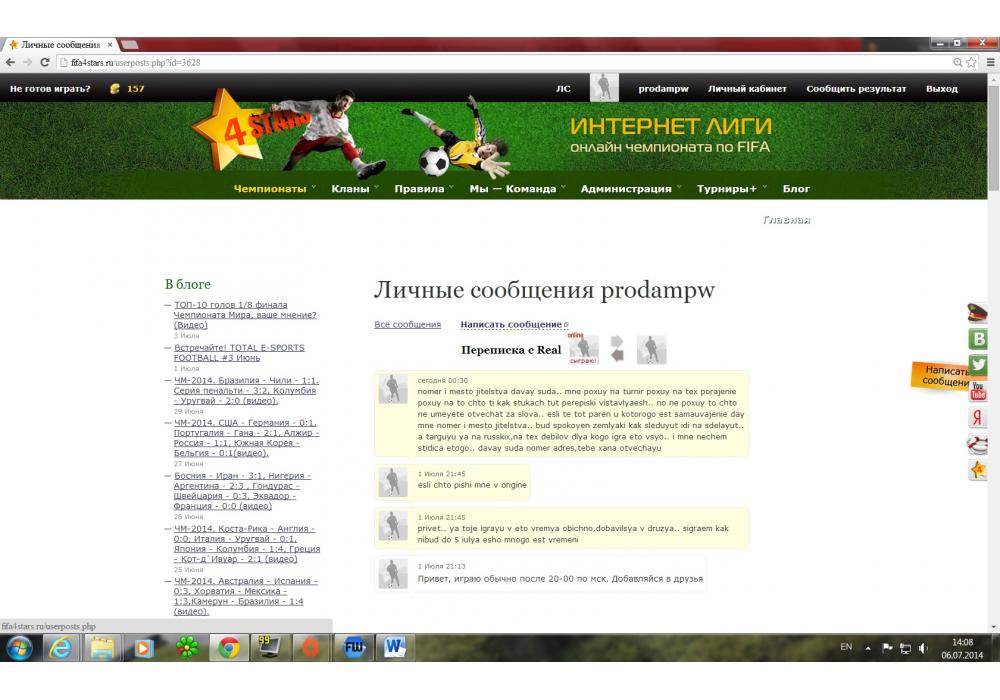Click the military cap sidebar icon
Image resolution: width=1000 pixels, height=700 pixels.
click(x=978, y=313)
